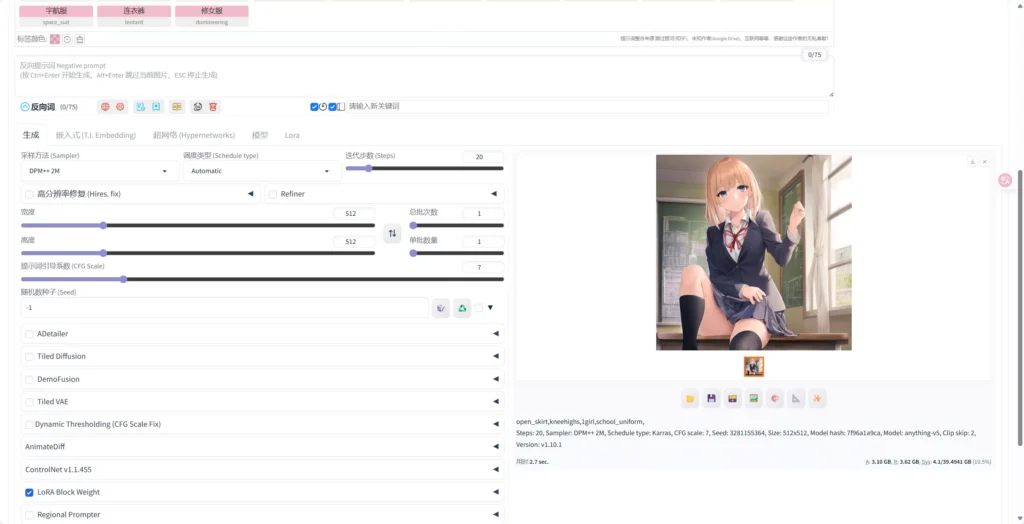Open the Sampler dropdown showing DPM++ 2M
Screen dimensions: 1024x524
coord(97,171)
